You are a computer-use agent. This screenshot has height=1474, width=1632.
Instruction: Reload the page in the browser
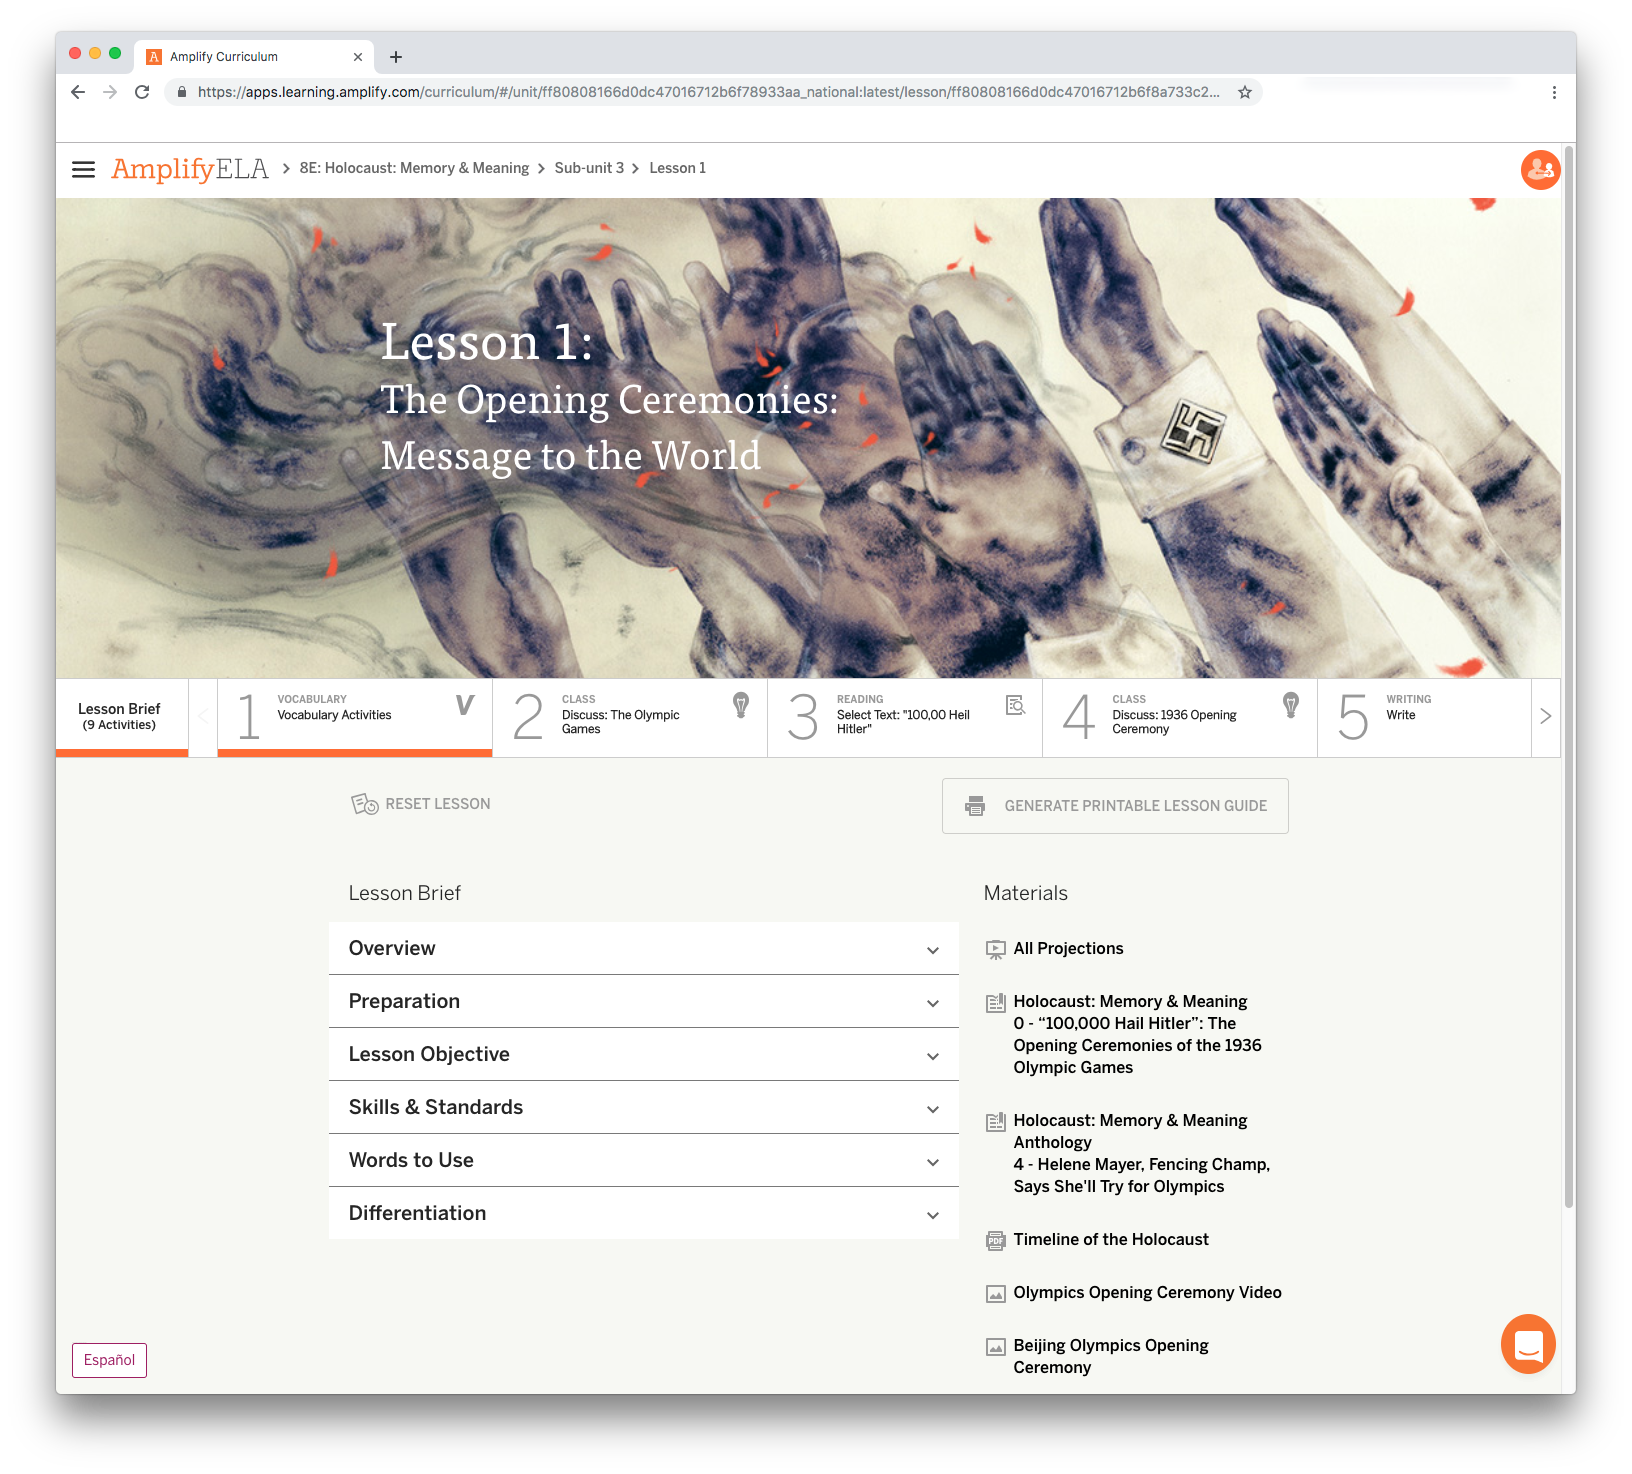(142, 92)
